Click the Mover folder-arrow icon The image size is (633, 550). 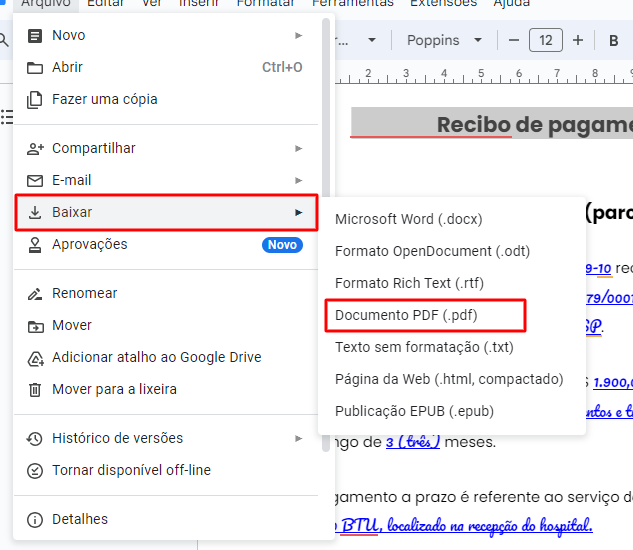[x=36, y=326]
